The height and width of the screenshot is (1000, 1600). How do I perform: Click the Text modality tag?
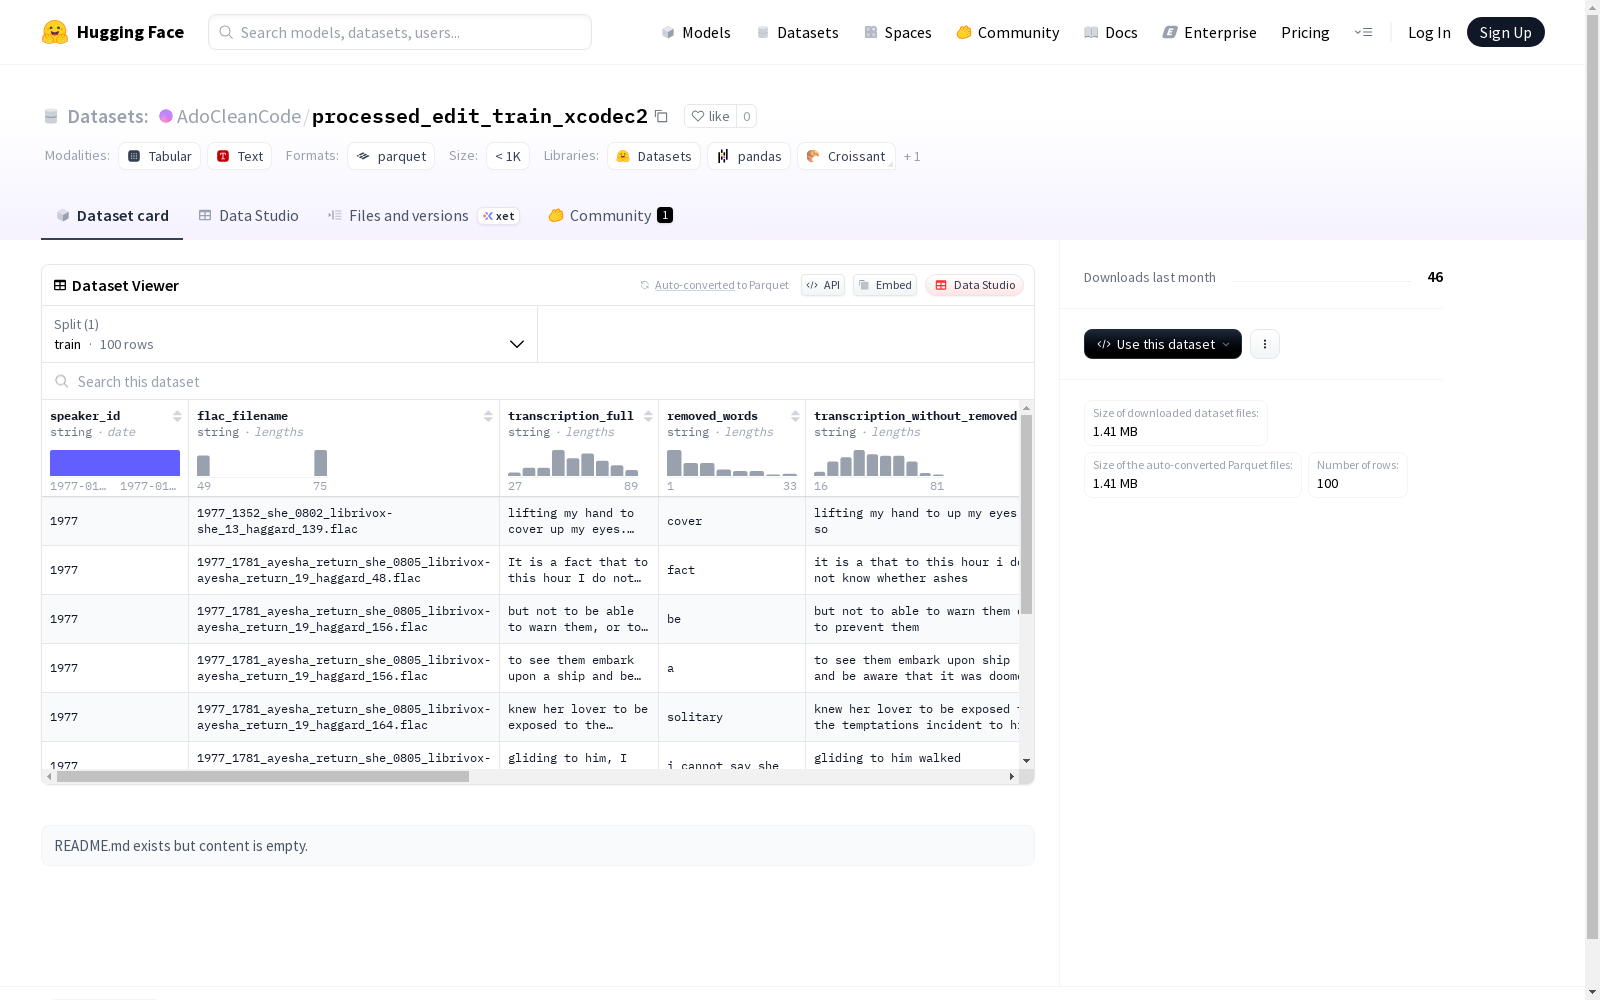pos(240,156)
